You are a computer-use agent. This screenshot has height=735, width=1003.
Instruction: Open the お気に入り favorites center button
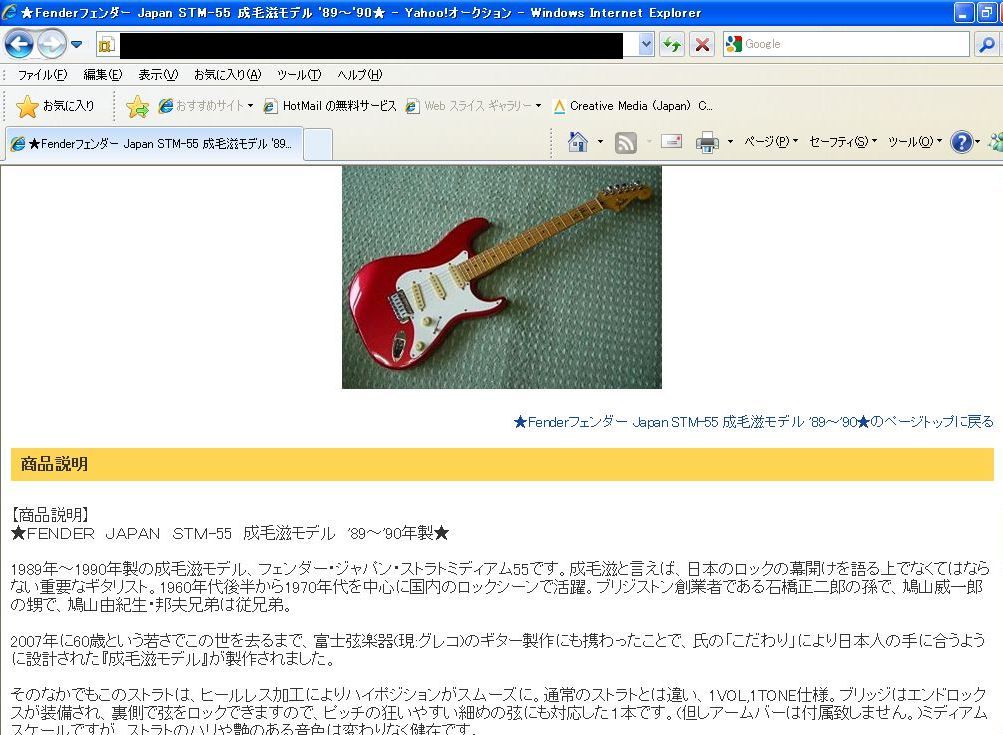55,106
